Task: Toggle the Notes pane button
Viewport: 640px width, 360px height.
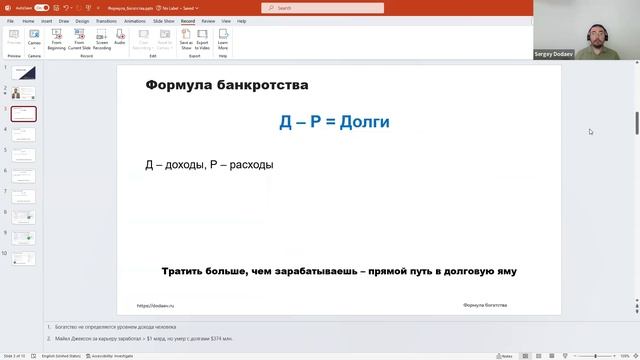Action: (x=504, y=356)
